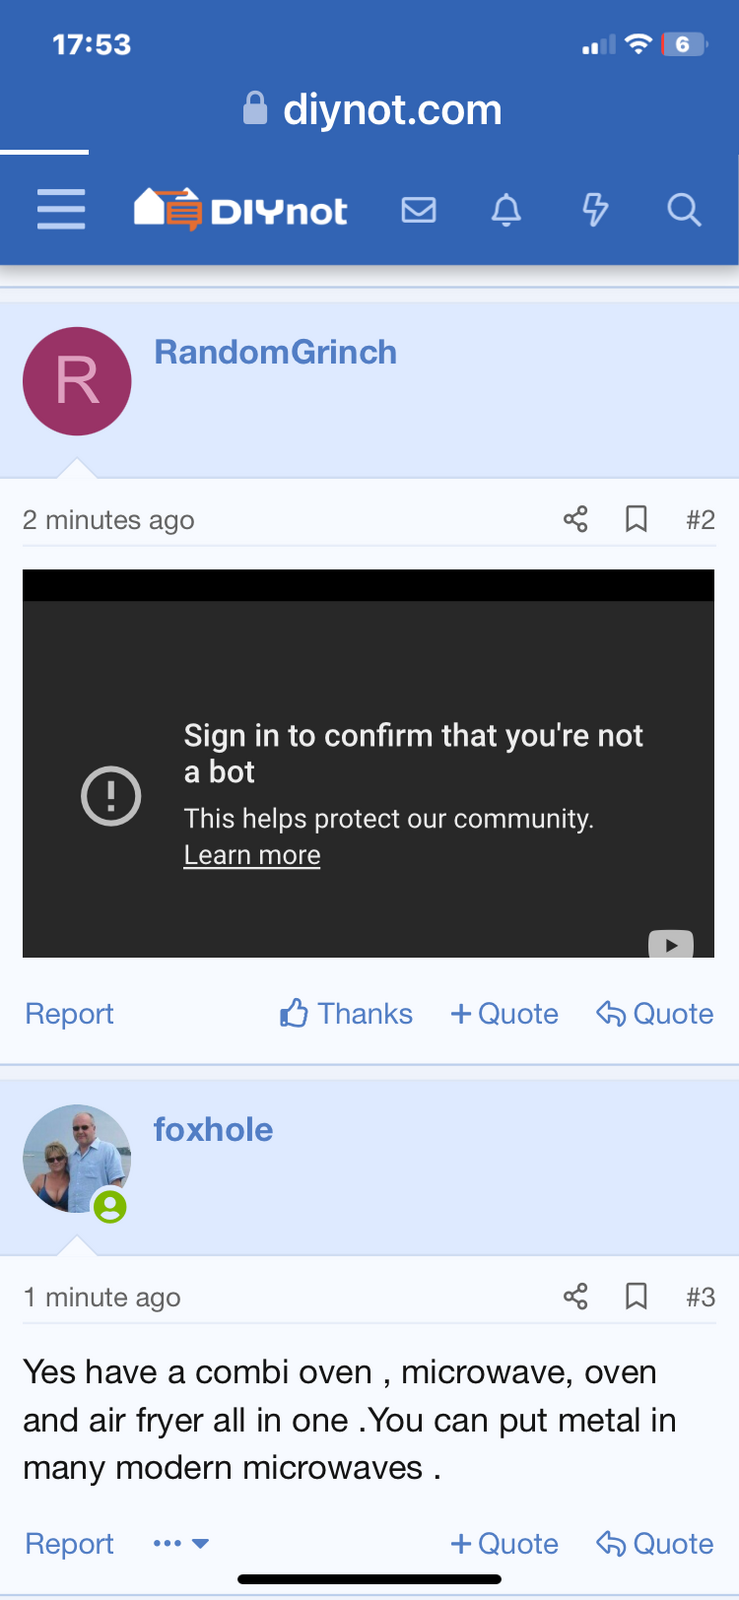Reply with Quote to foxhole's post
739x1600 pixels.
pyautogui.click(x=655, y=1544)
